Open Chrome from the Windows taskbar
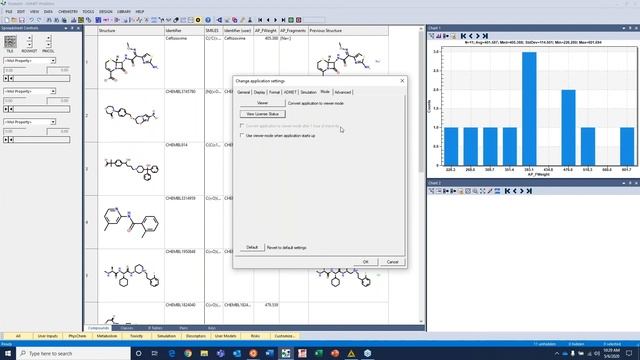This screenshot has width=640, height=360. [188, 353]
